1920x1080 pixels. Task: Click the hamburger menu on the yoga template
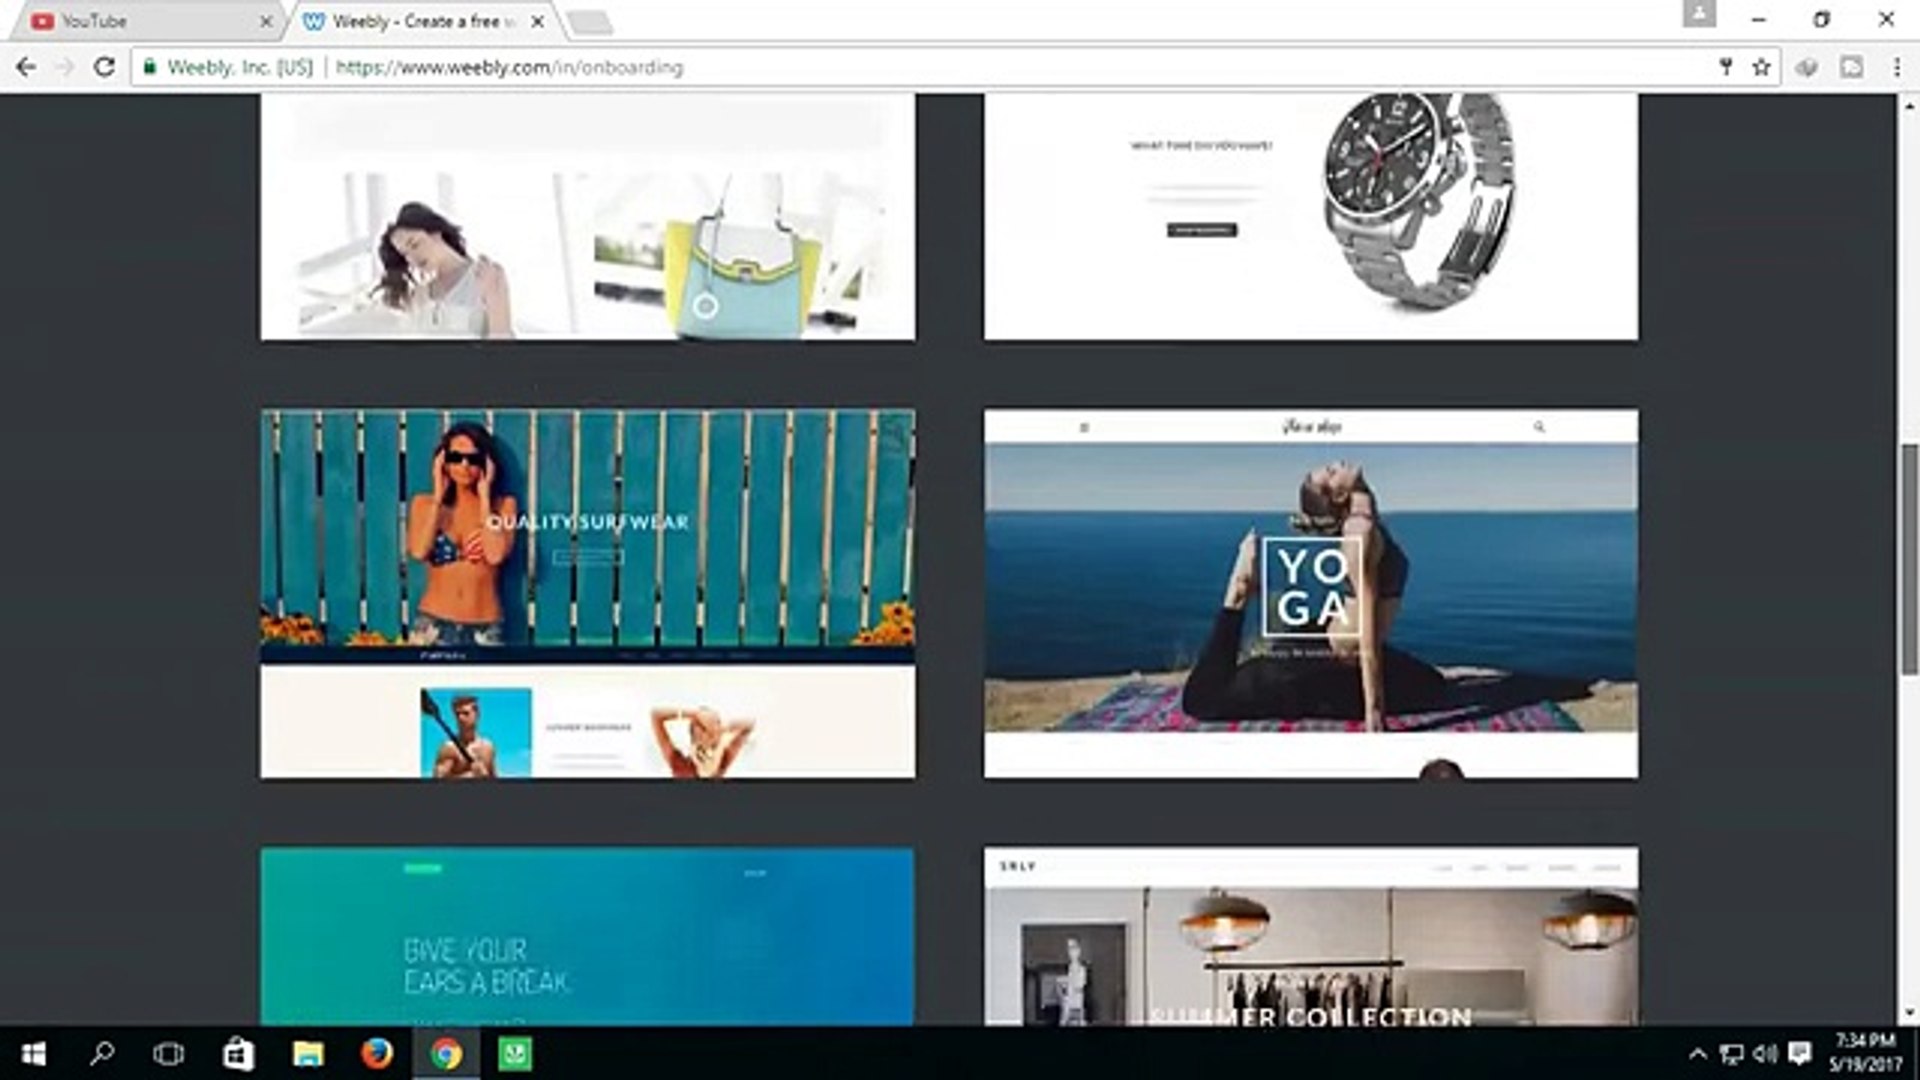point(1087,425)
